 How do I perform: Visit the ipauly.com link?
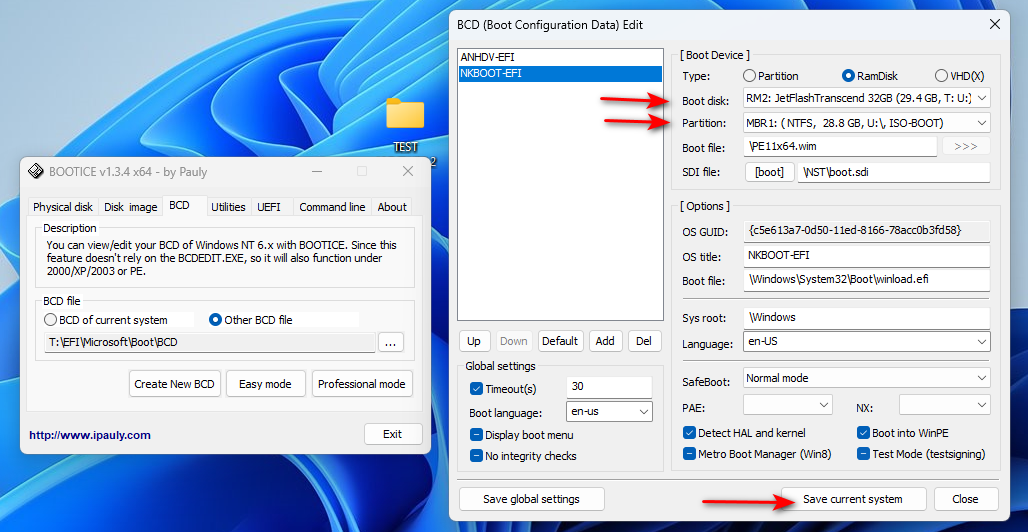pos(90,434)
